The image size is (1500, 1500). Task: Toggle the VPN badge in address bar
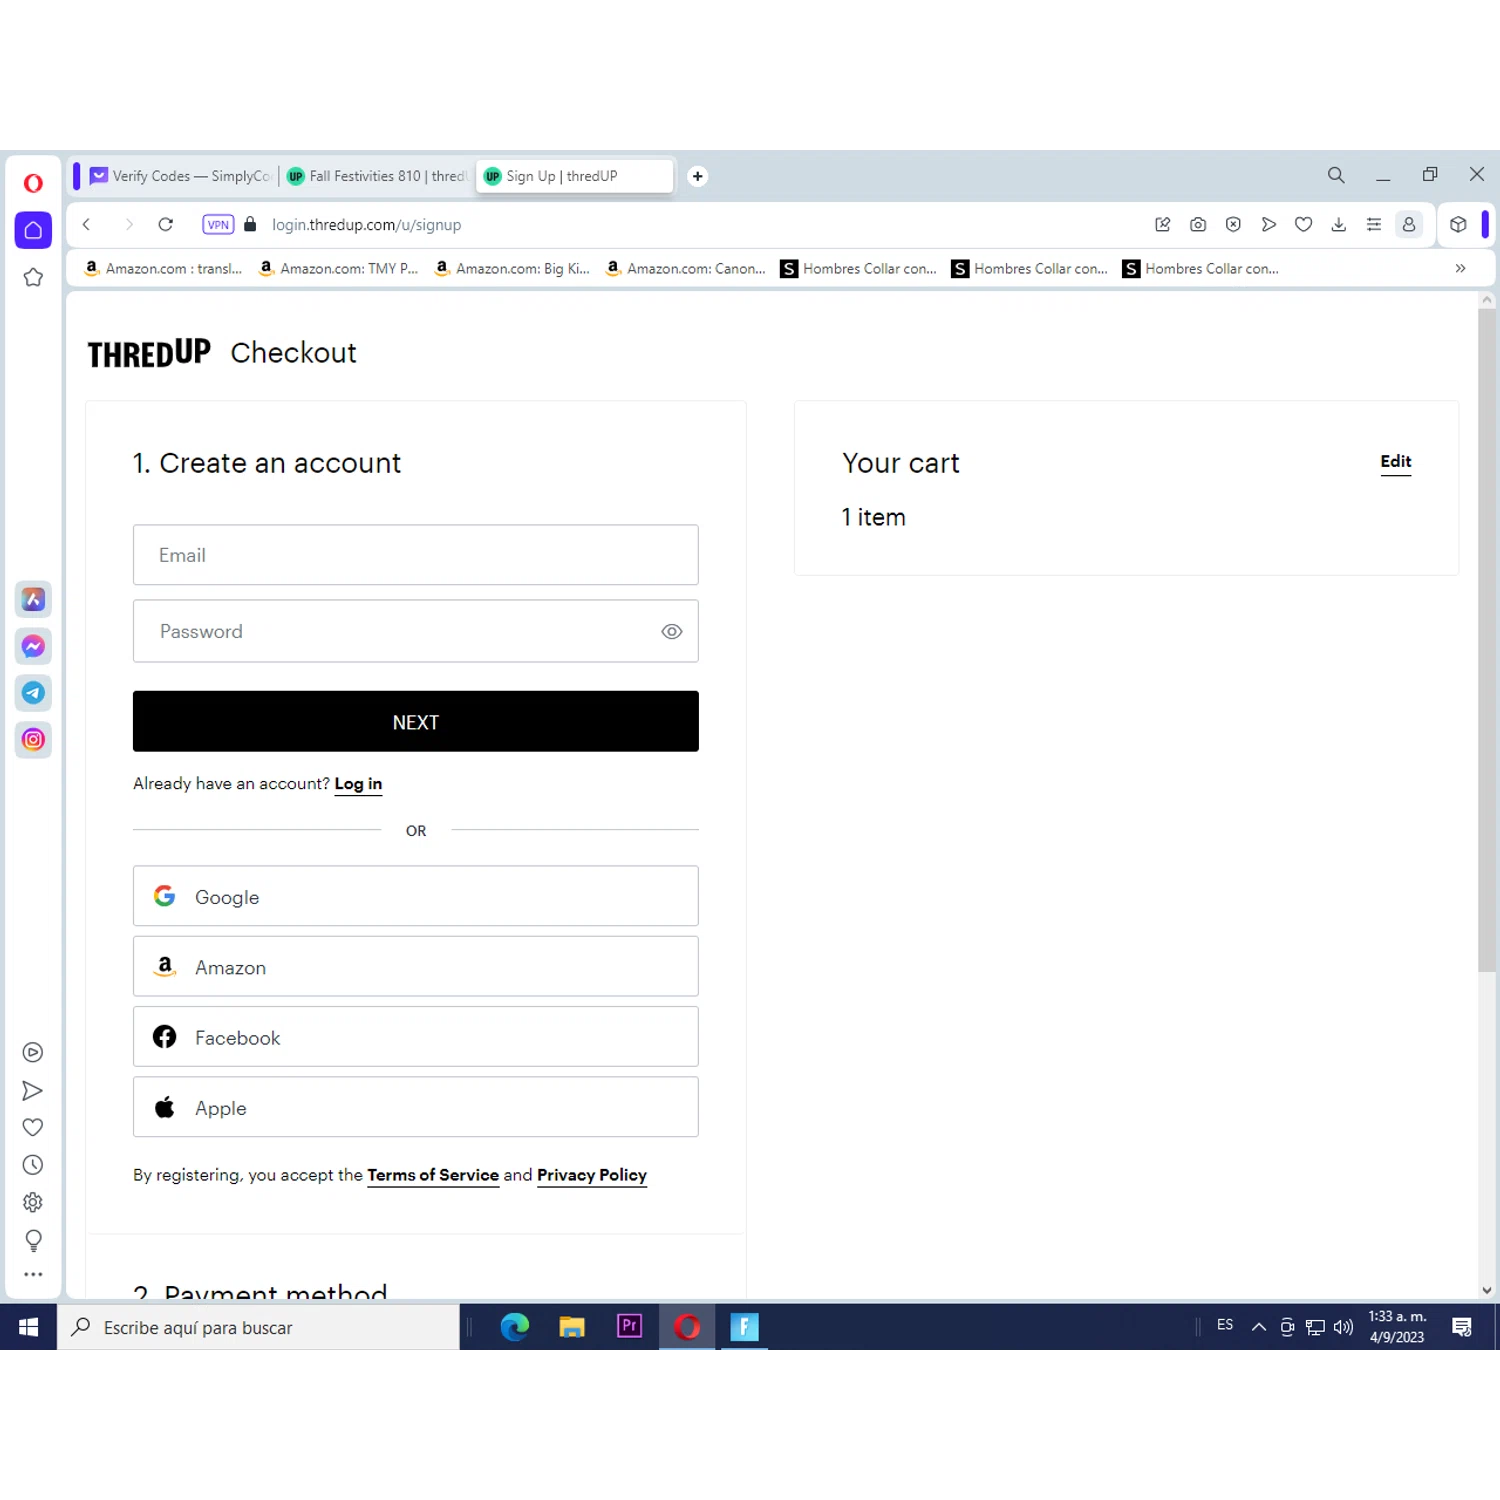point(218,225)
